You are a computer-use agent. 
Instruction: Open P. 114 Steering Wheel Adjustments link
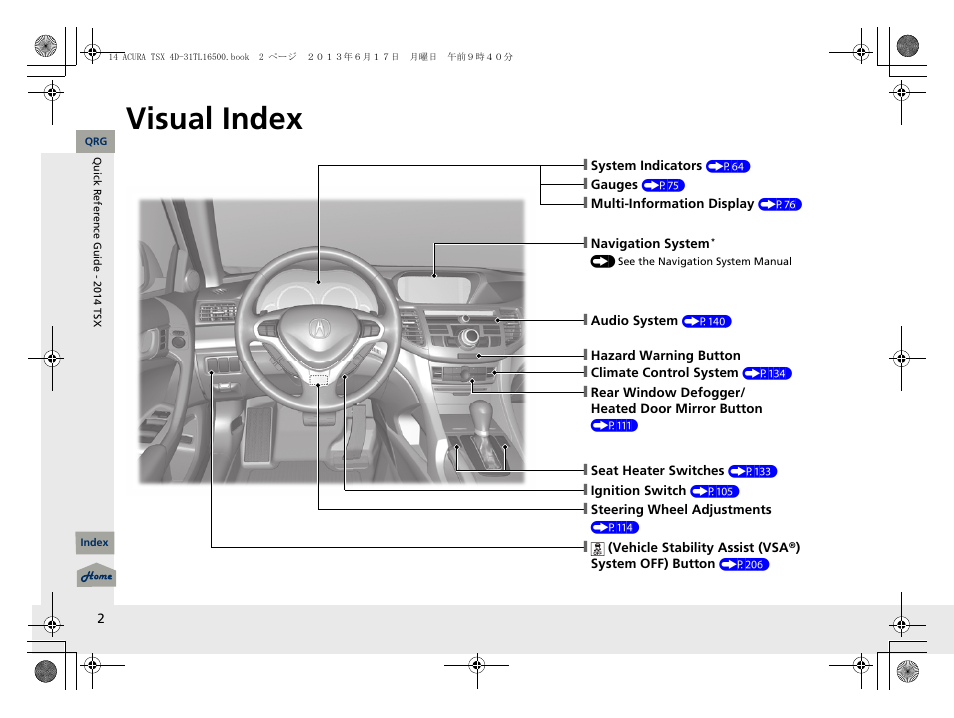[615, 528]
